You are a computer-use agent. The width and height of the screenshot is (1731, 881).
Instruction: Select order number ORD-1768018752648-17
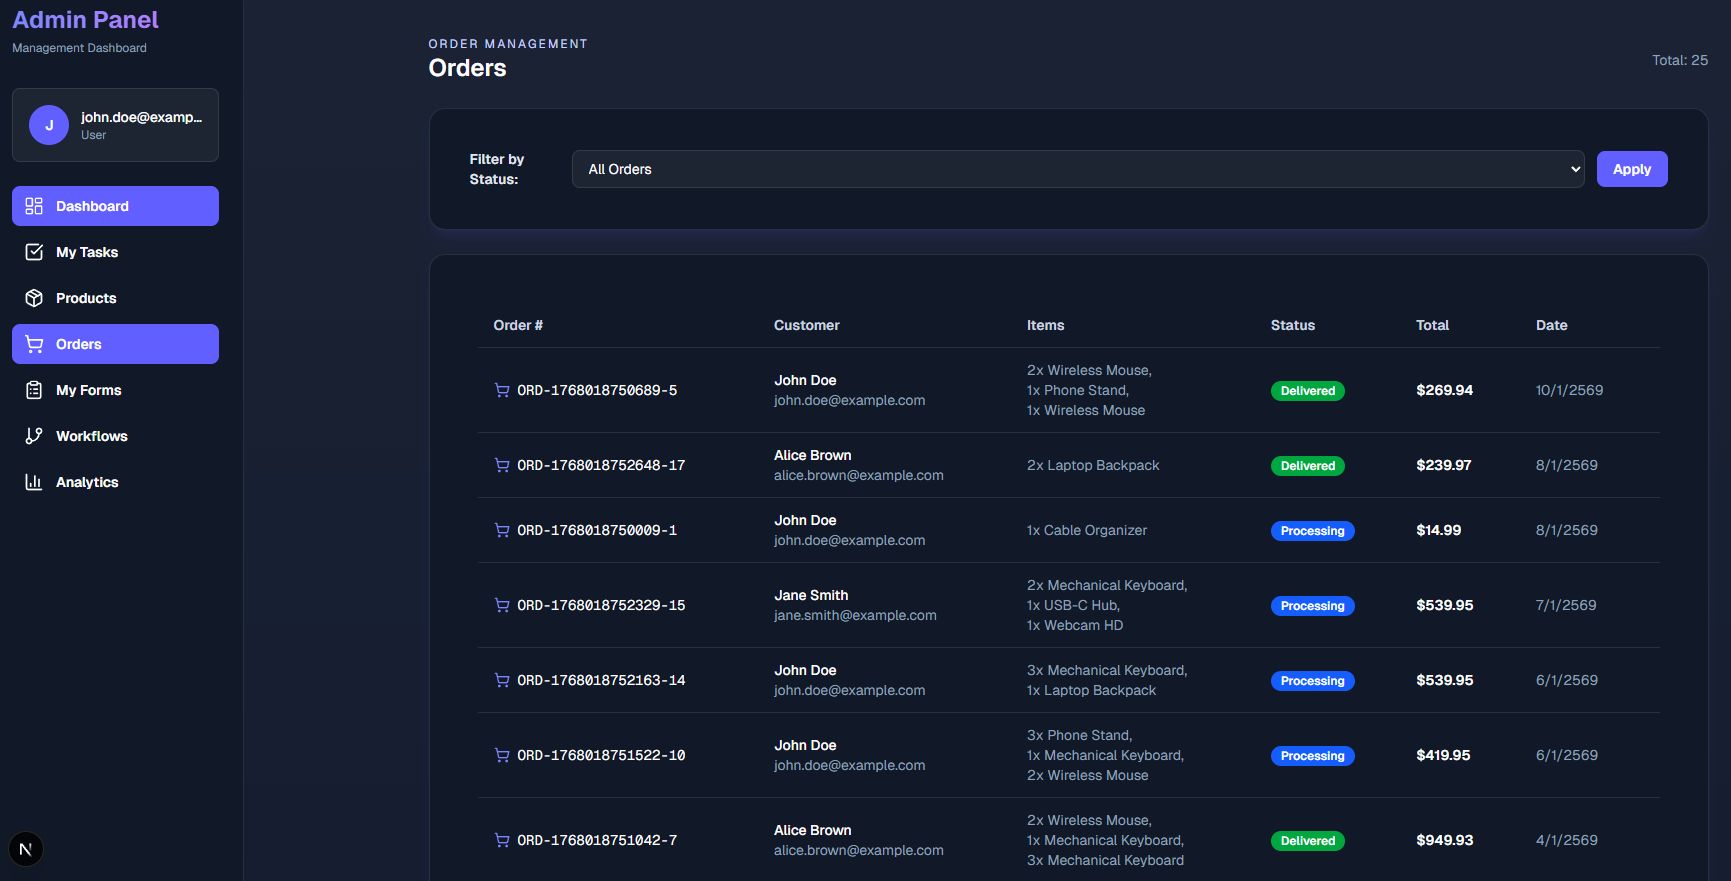(601, 465)
